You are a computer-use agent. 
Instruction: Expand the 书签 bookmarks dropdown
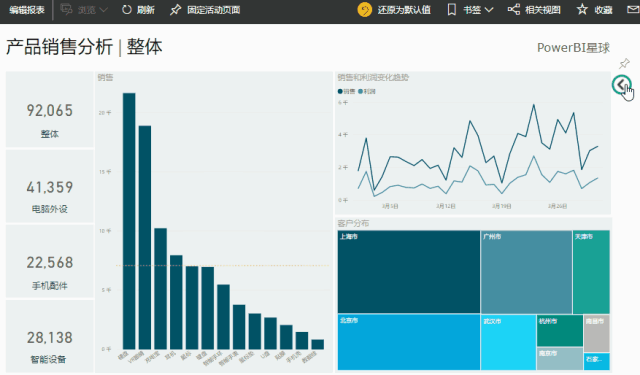470,10
